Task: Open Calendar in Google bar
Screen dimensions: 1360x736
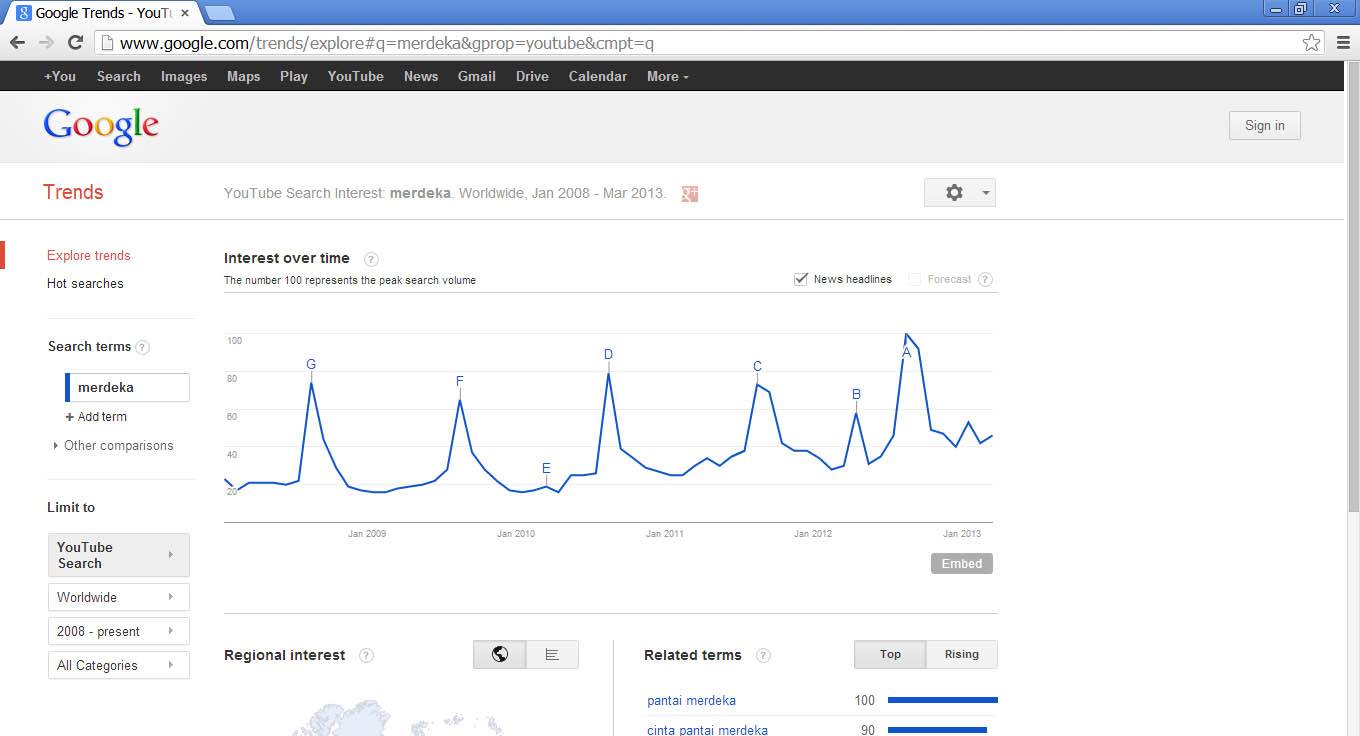Action: [598, 76]
